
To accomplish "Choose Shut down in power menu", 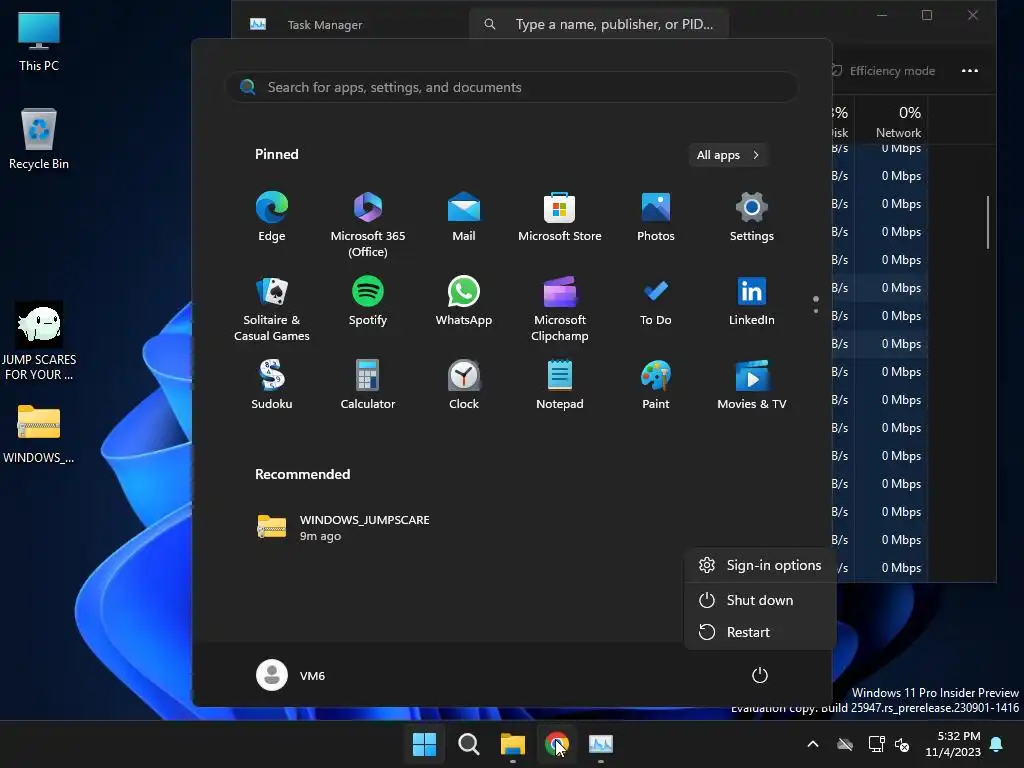I will pos(760,600).
